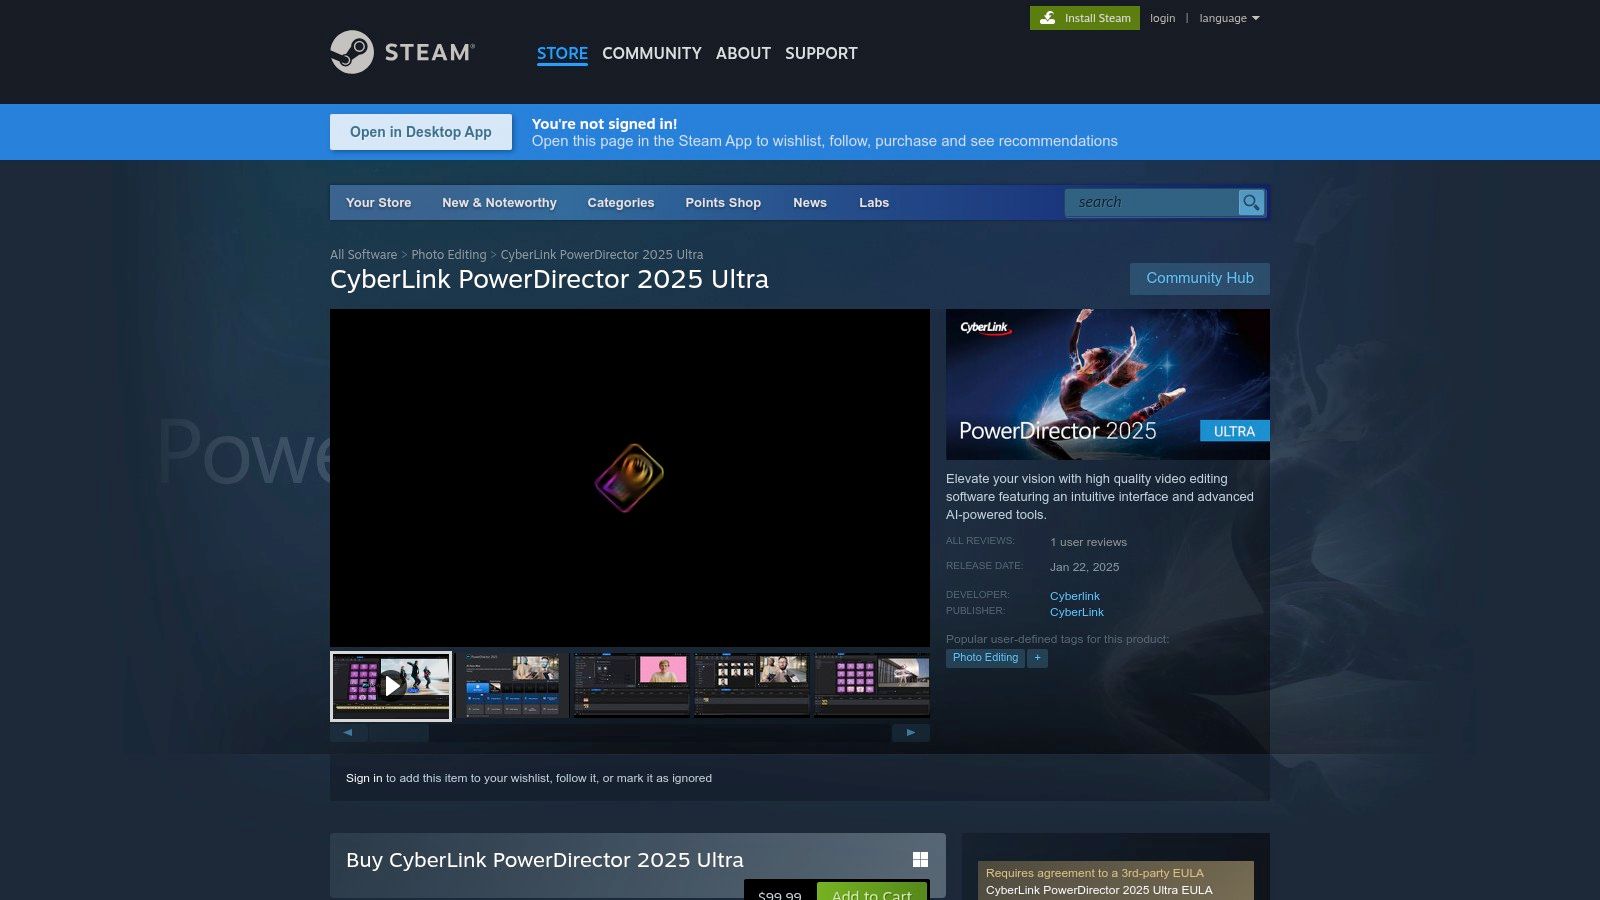Screen dimensions: 1600x900
Task: Click the thumbnail strip scrollbar handle
Action: (398, 733)
